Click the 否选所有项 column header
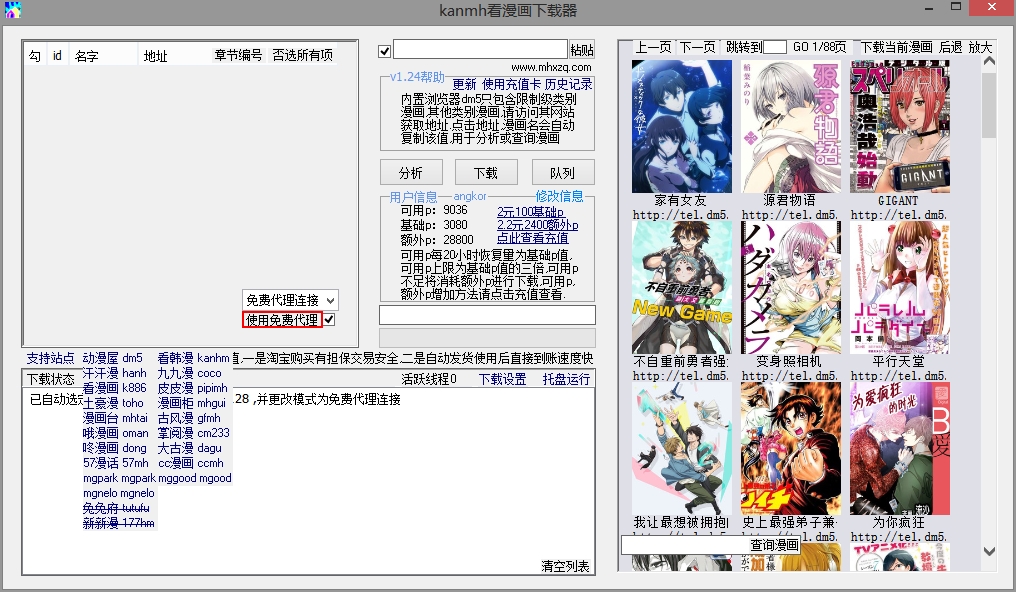The image size is (1016, 592). (303, 55)
